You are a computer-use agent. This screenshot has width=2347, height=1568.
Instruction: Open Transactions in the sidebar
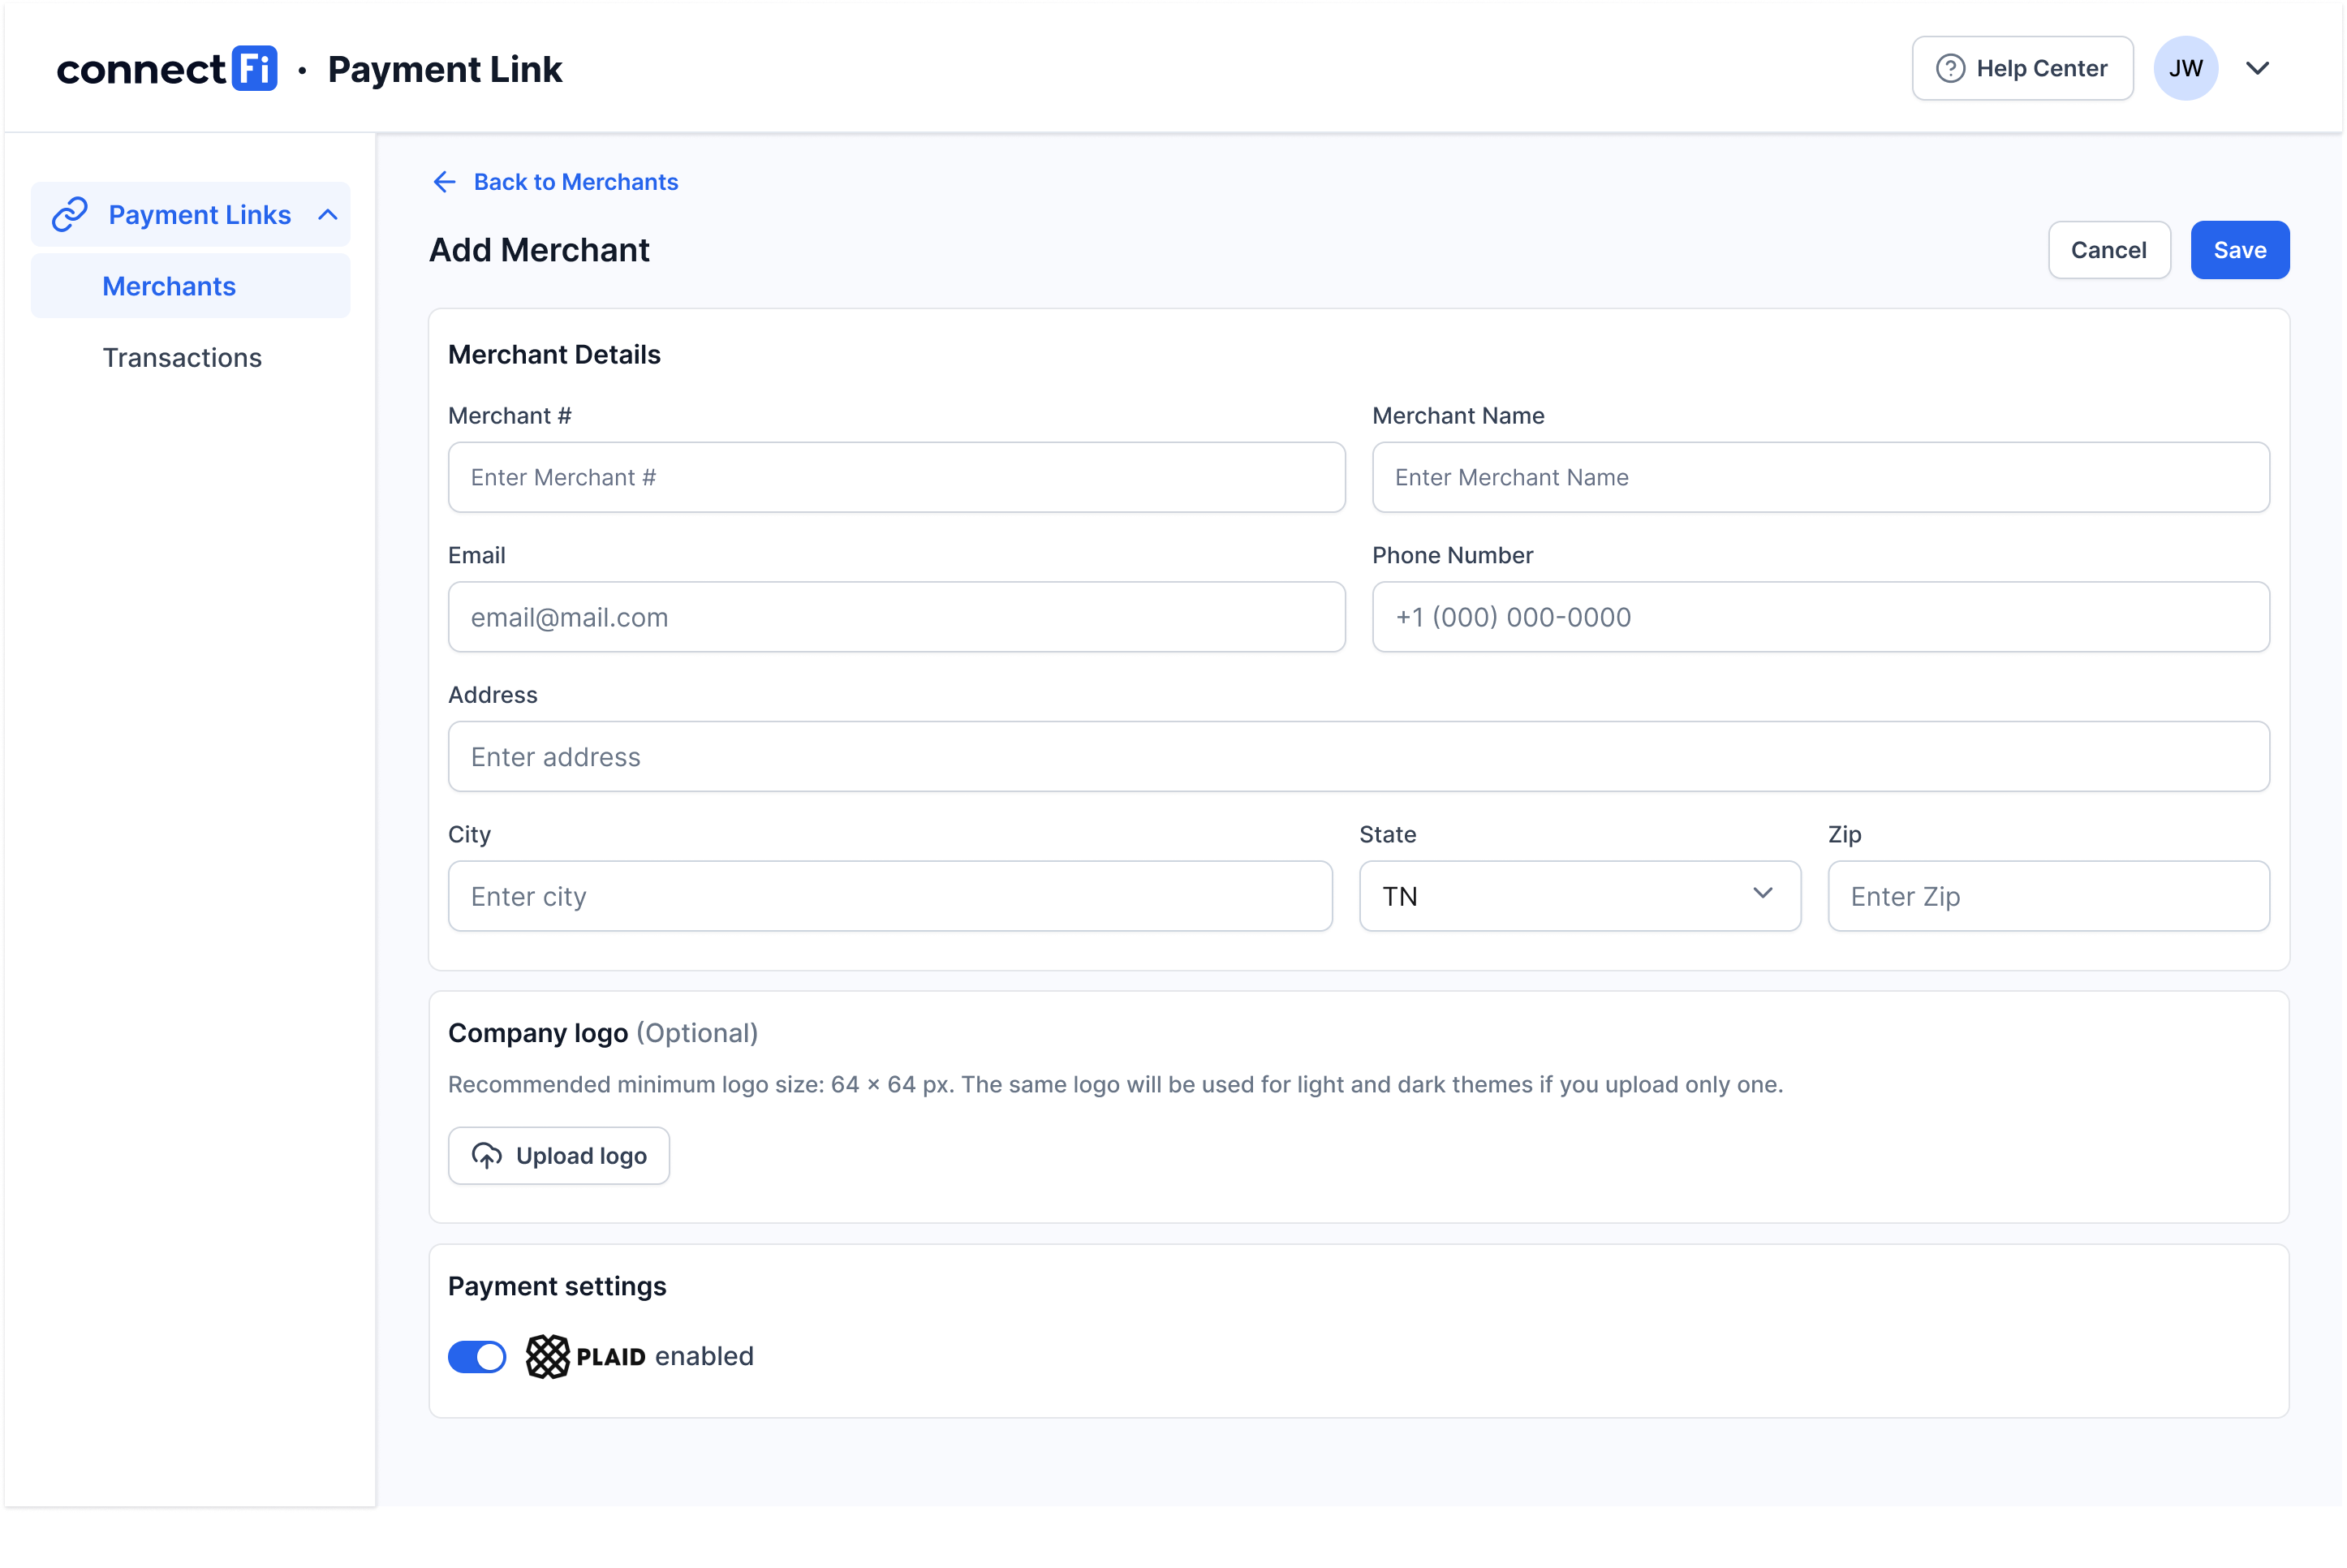[182, 358]
